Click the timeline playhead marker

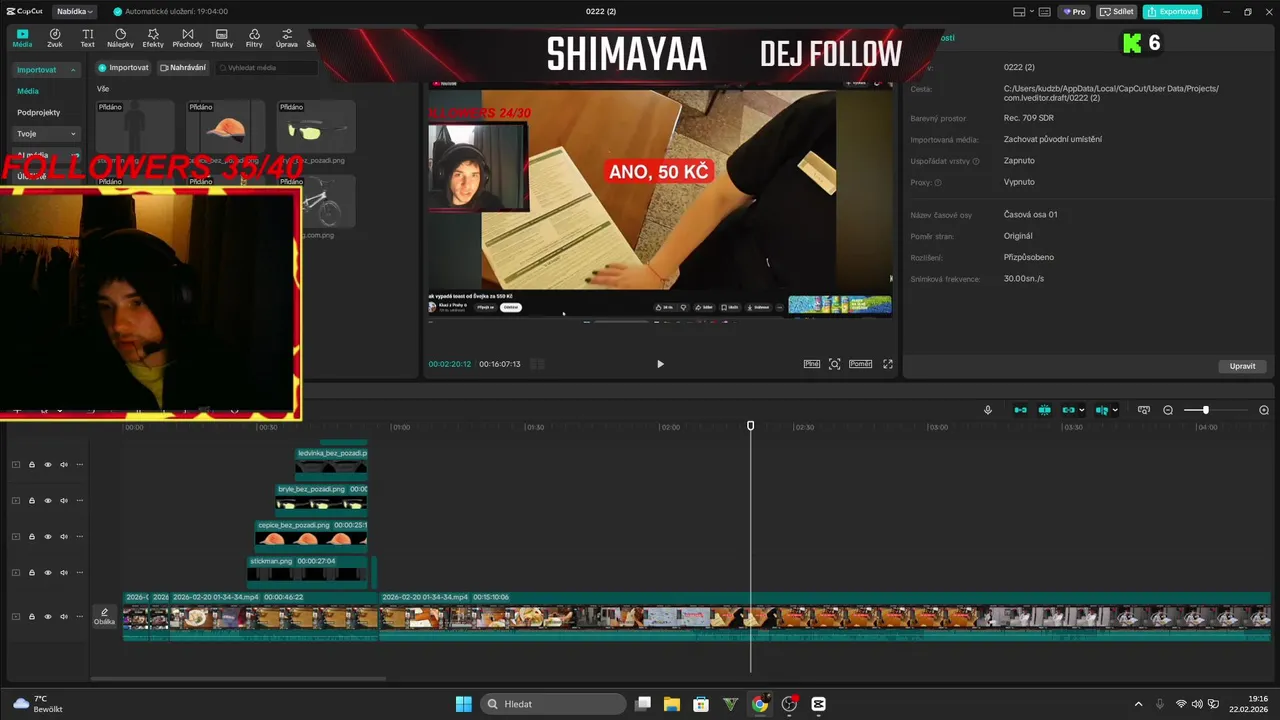click(x=750, y=426)
